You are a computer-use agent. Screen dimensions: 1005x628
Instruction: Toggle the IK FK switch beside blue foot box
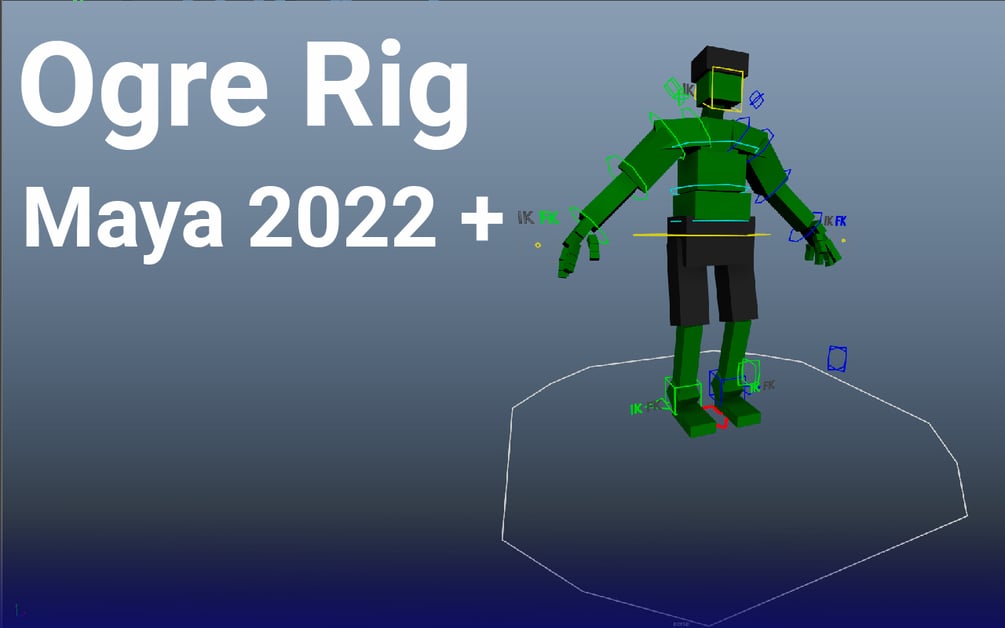coord(763,386)
